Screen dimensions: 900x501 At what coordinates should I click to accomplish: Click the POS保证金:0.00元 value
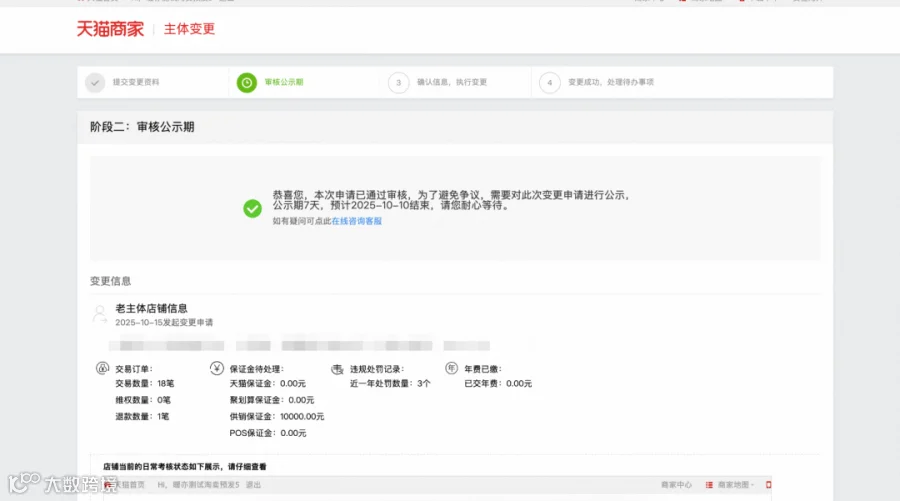268,433
